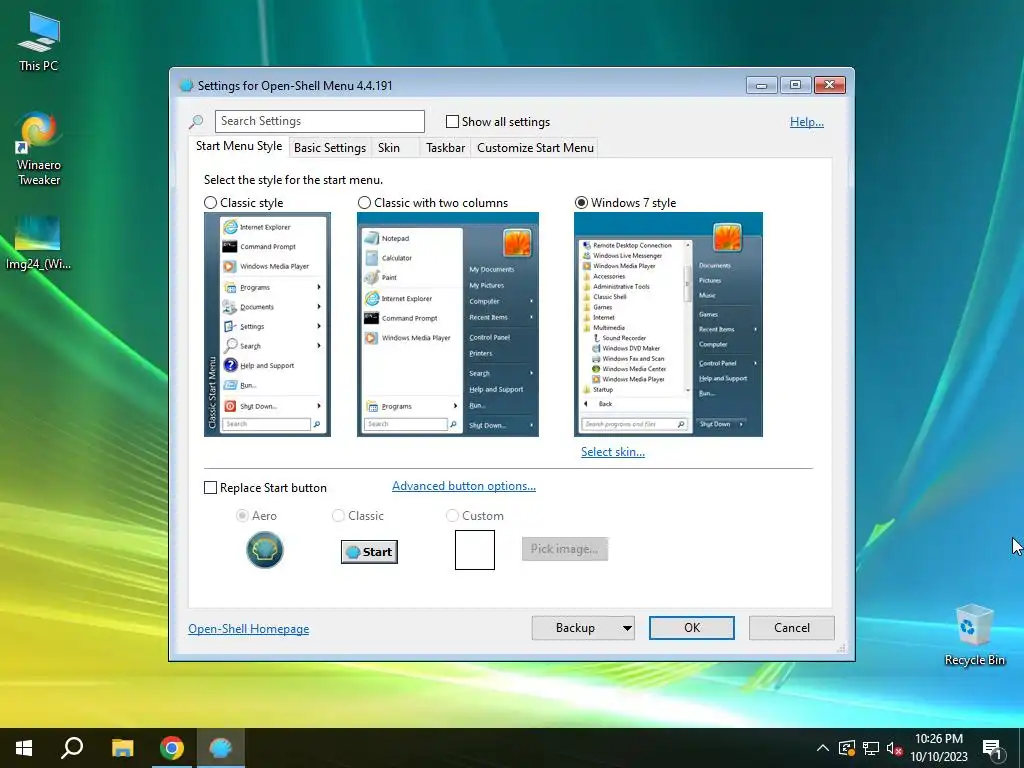This screenshot has width=1024, height=768.
Task: Close the Open-Shell settings window
Action: pos(829,85)
